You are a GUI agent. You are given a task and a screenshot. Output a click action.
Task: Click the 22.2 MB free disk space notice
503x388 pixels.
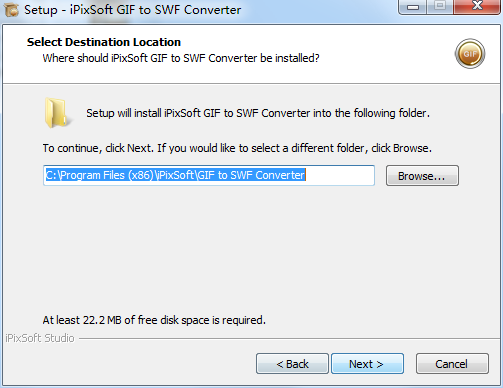(x=154, y=320)
